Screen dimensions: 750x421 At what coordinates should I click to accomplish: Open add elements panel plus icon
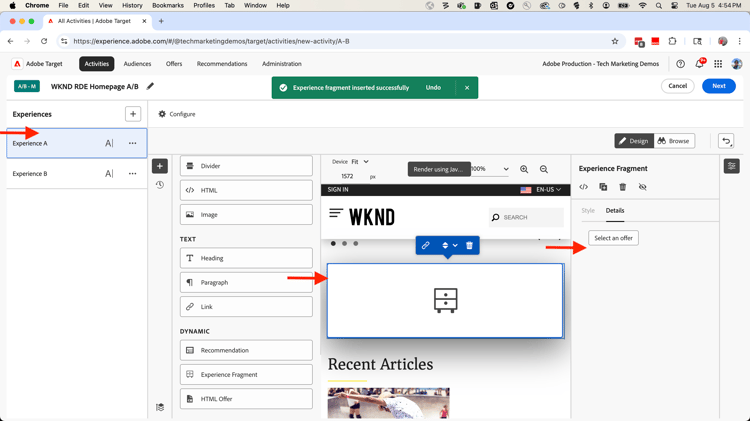click(x=160, y=166)
